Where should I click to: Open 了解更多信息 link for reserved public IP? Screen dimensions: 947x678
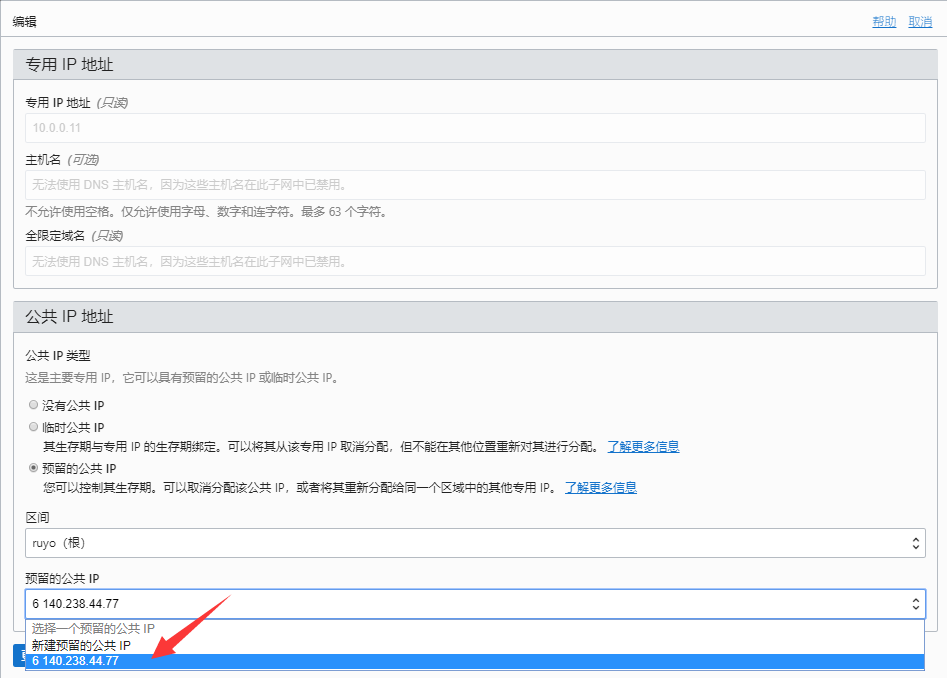pyautogui.click(x=601, y=488)
